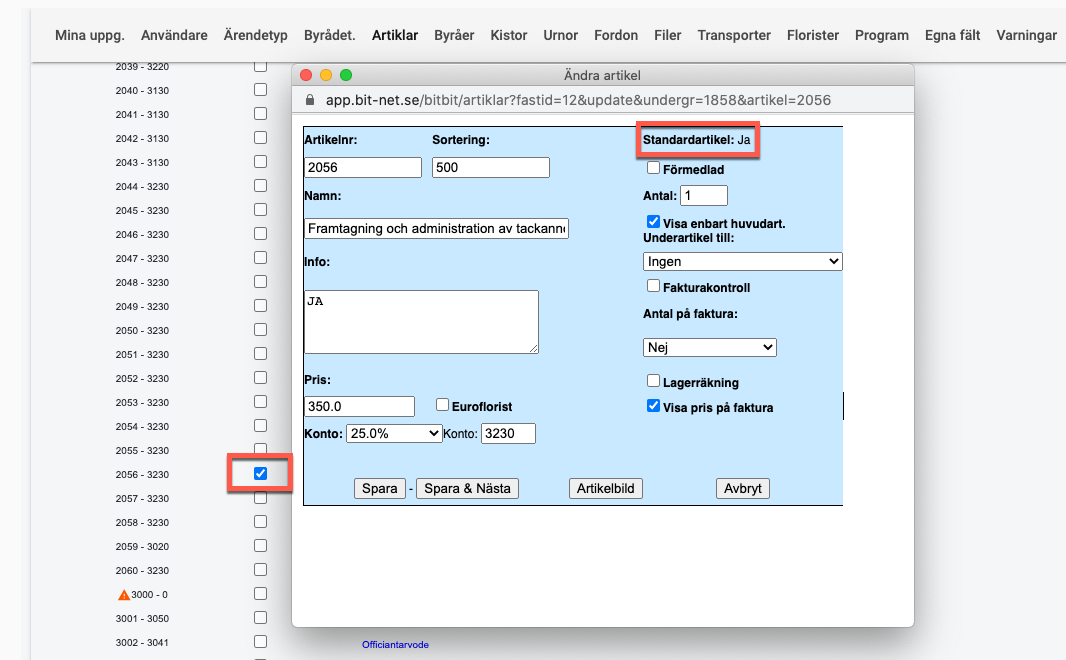Open the 25.0% VAT dropdown

pyautogui.click(x=394, y=434)
